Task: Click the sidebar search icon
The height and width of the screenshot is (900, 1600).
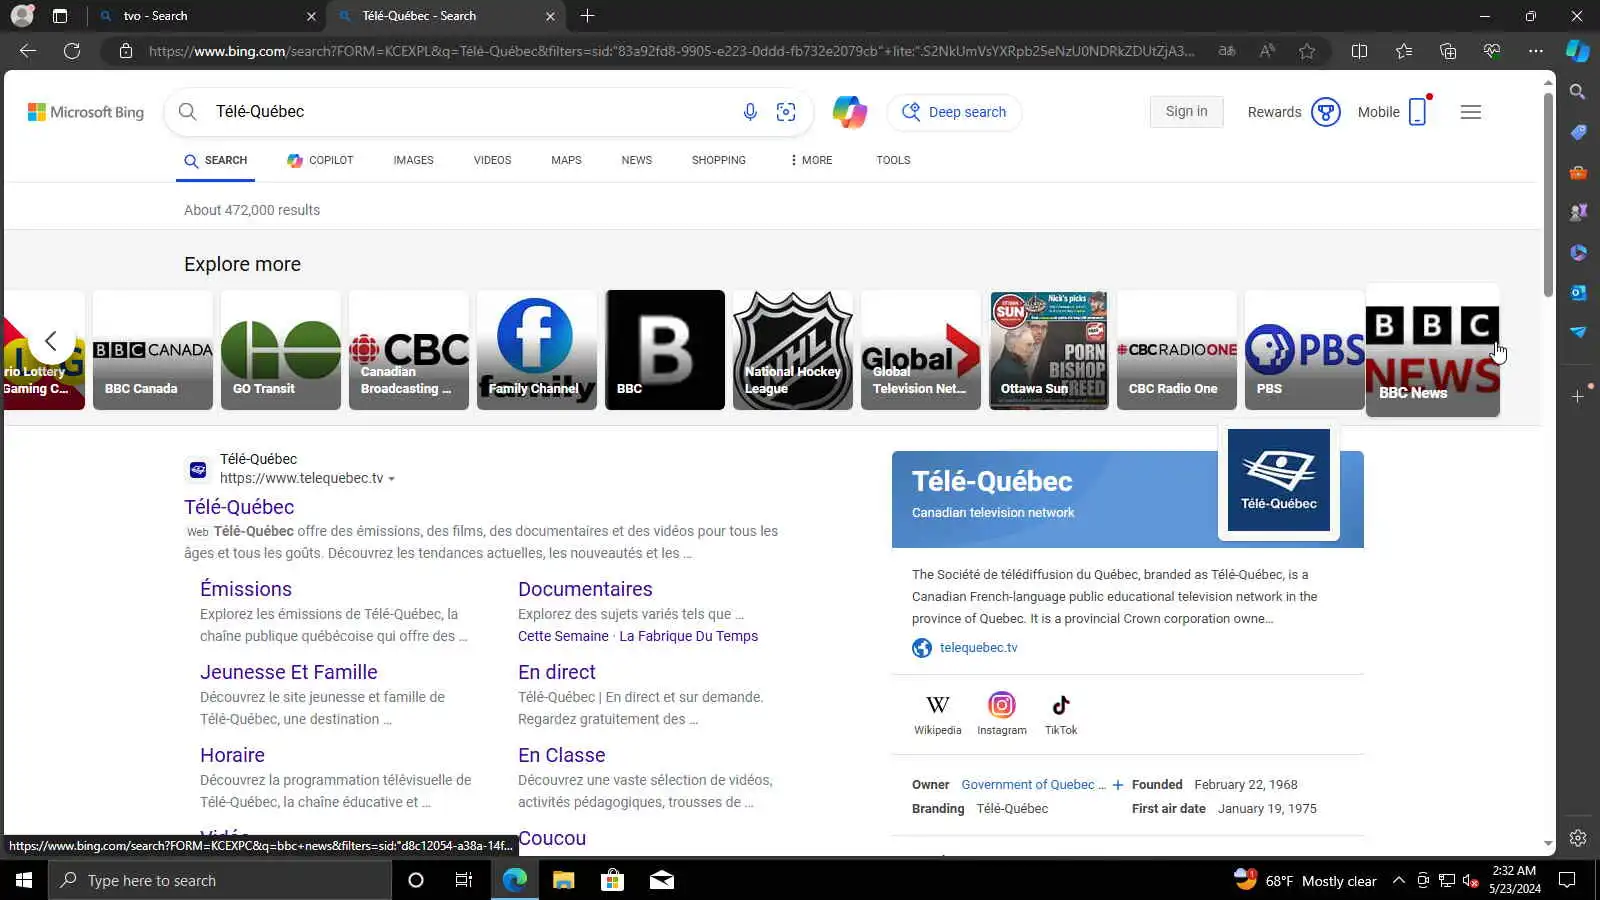Action: [1578, 92]
